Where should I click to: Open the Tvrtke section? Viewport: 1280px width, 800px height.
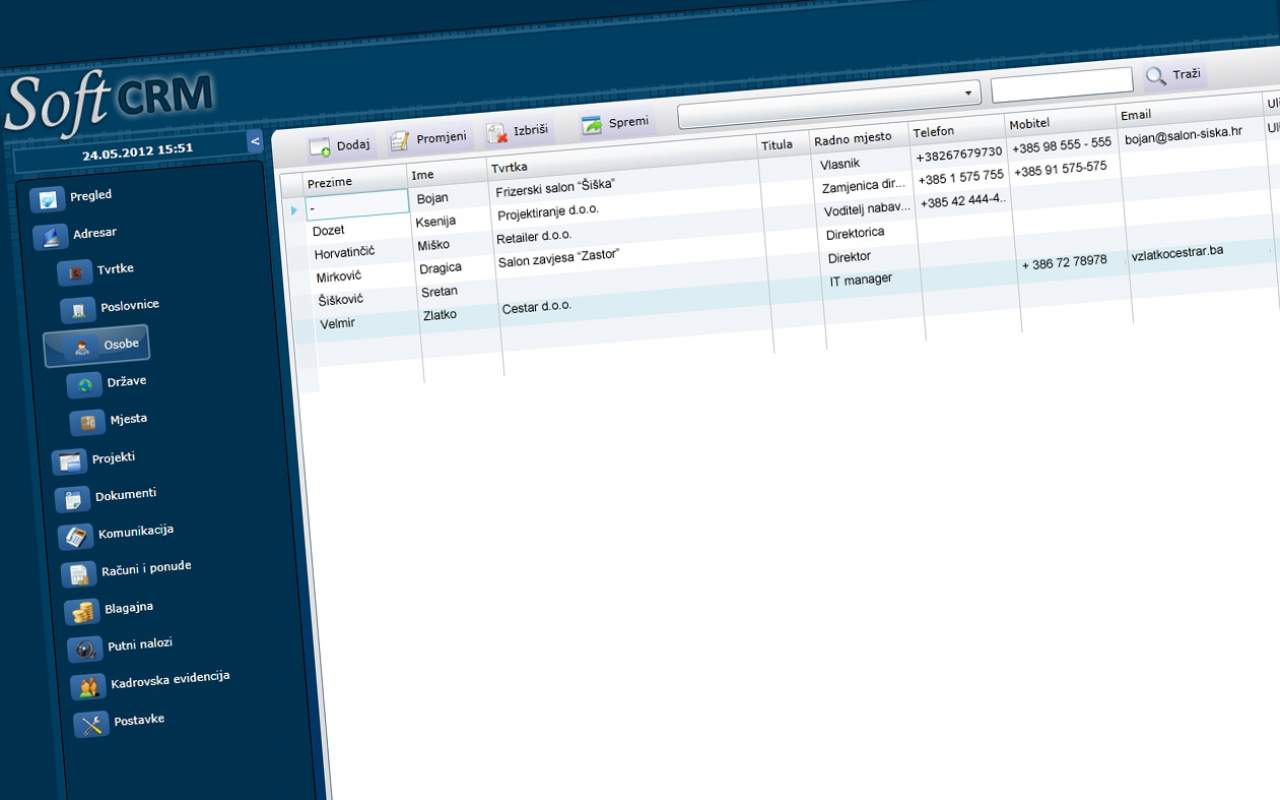pyautogui.click(x=116, y=269)
